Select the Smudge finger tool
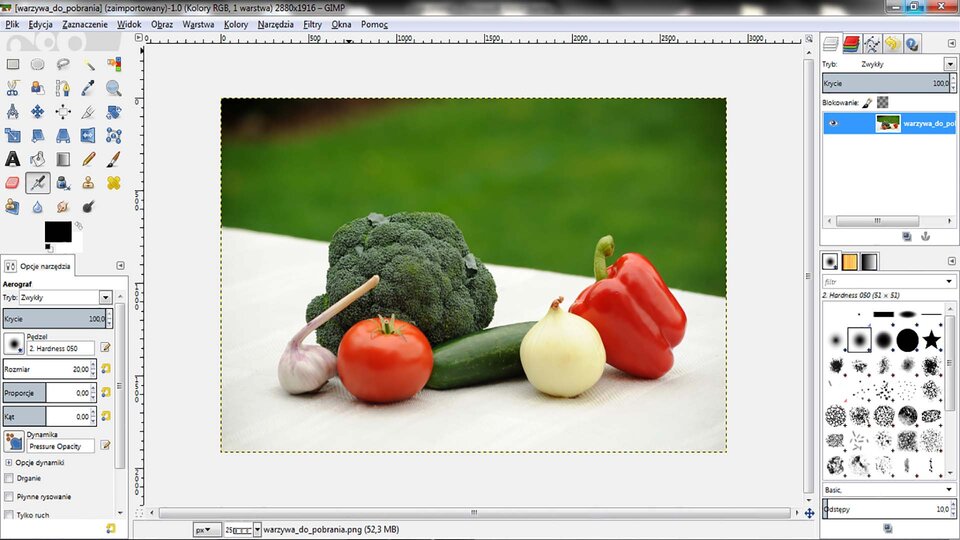Viewport: 960px width, 540px height. point(63,207)
